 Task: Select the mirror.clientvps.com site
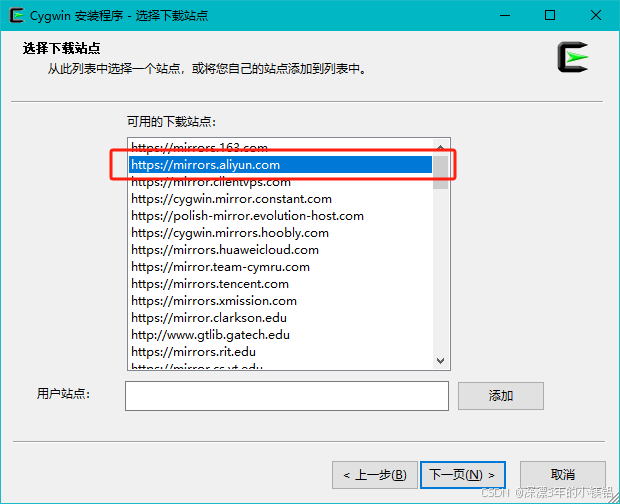(280, 182)
